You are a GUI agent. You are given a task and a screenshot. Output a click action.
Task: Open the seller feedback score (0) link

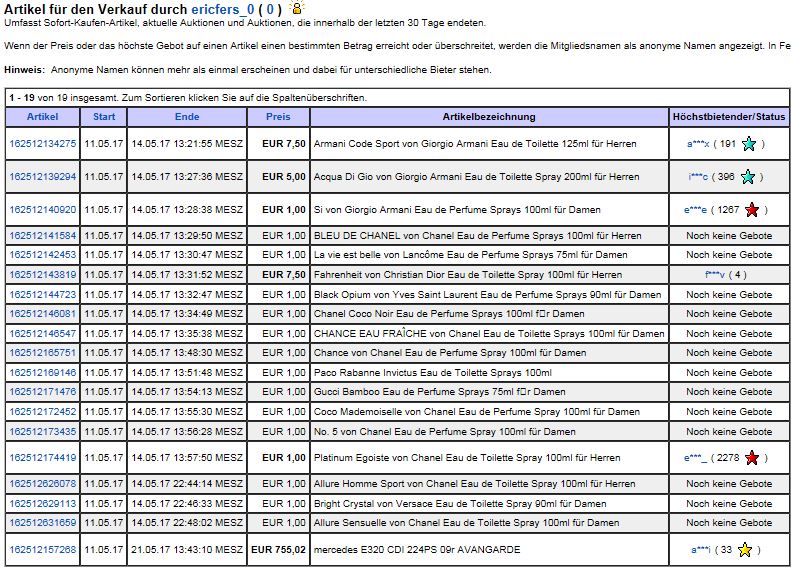[270, 9]
